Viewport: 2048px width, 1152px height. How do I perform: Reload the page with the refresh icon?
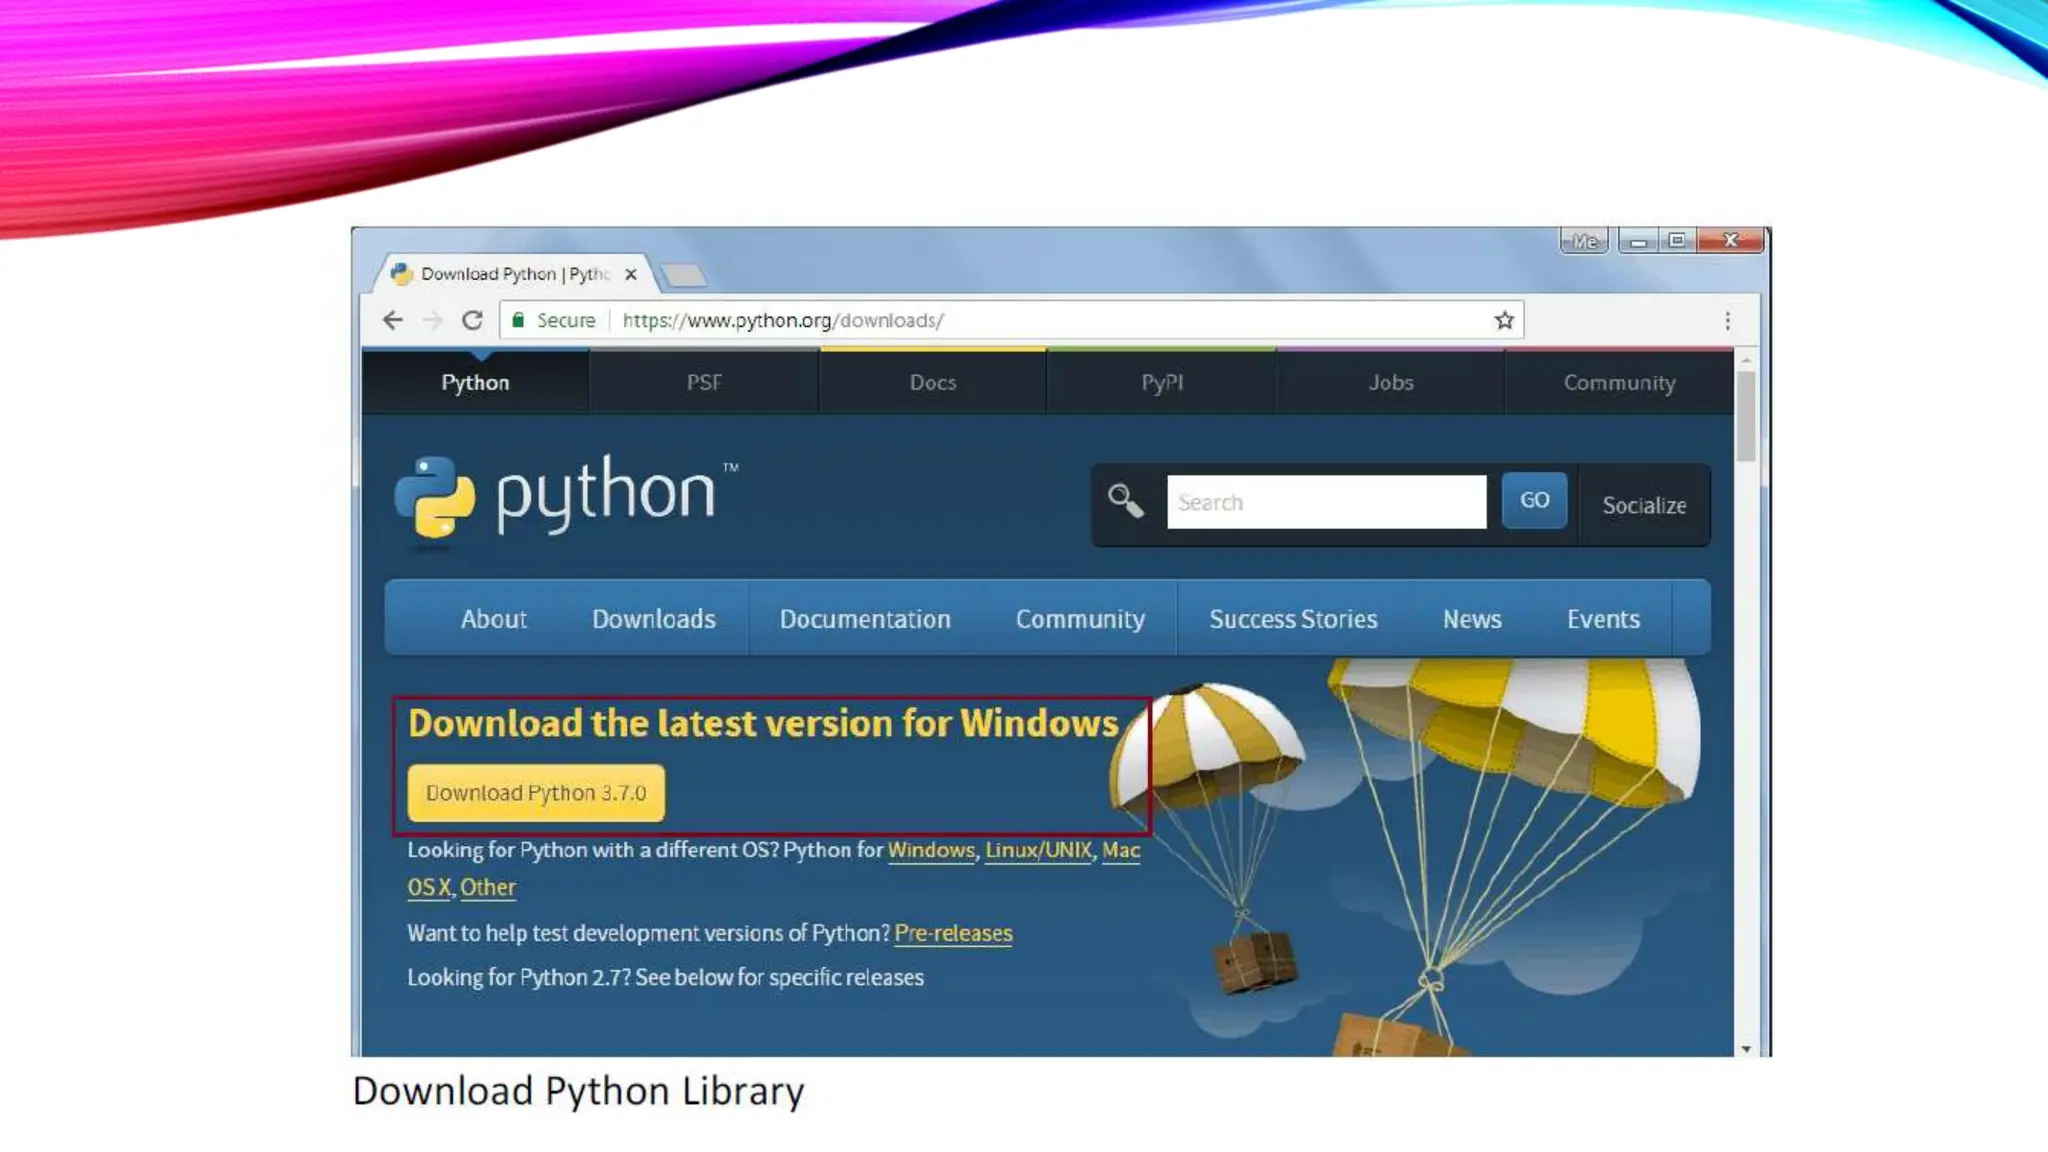point(472,320)
